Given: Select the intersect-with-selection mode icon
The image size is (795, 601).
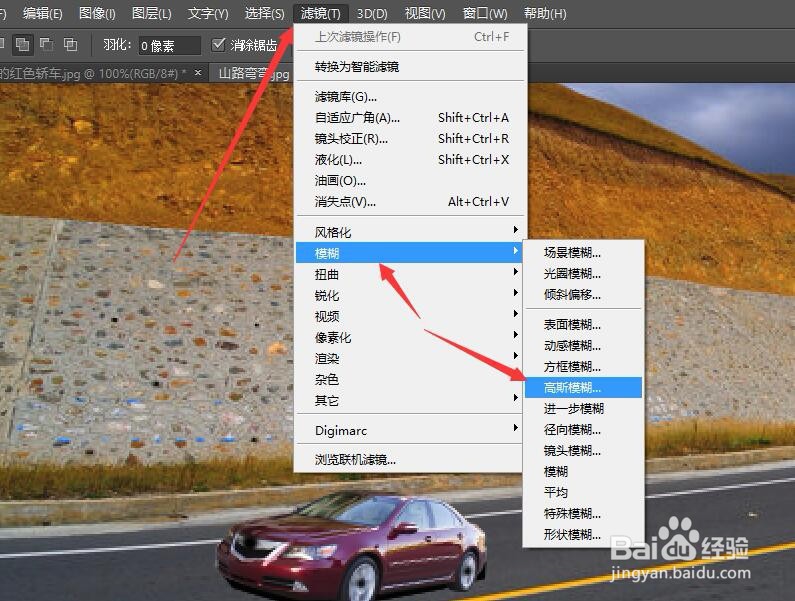Looking at the screenshot, I should point(70,45).
